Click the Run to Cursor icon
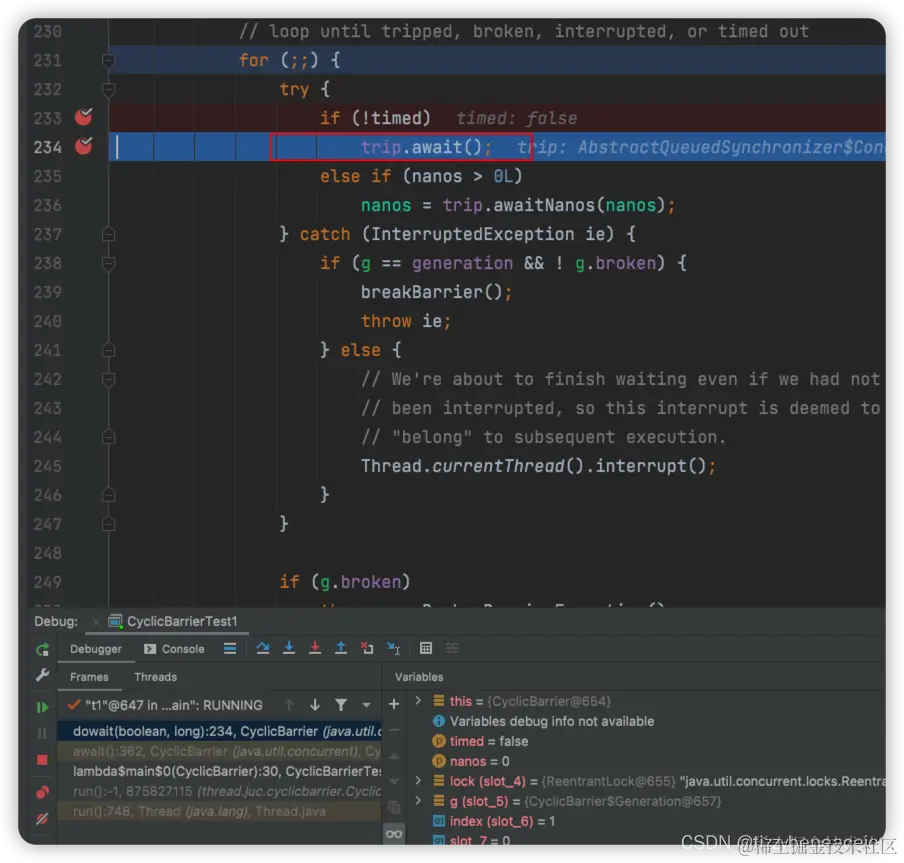904x863 pixels. 393,649
